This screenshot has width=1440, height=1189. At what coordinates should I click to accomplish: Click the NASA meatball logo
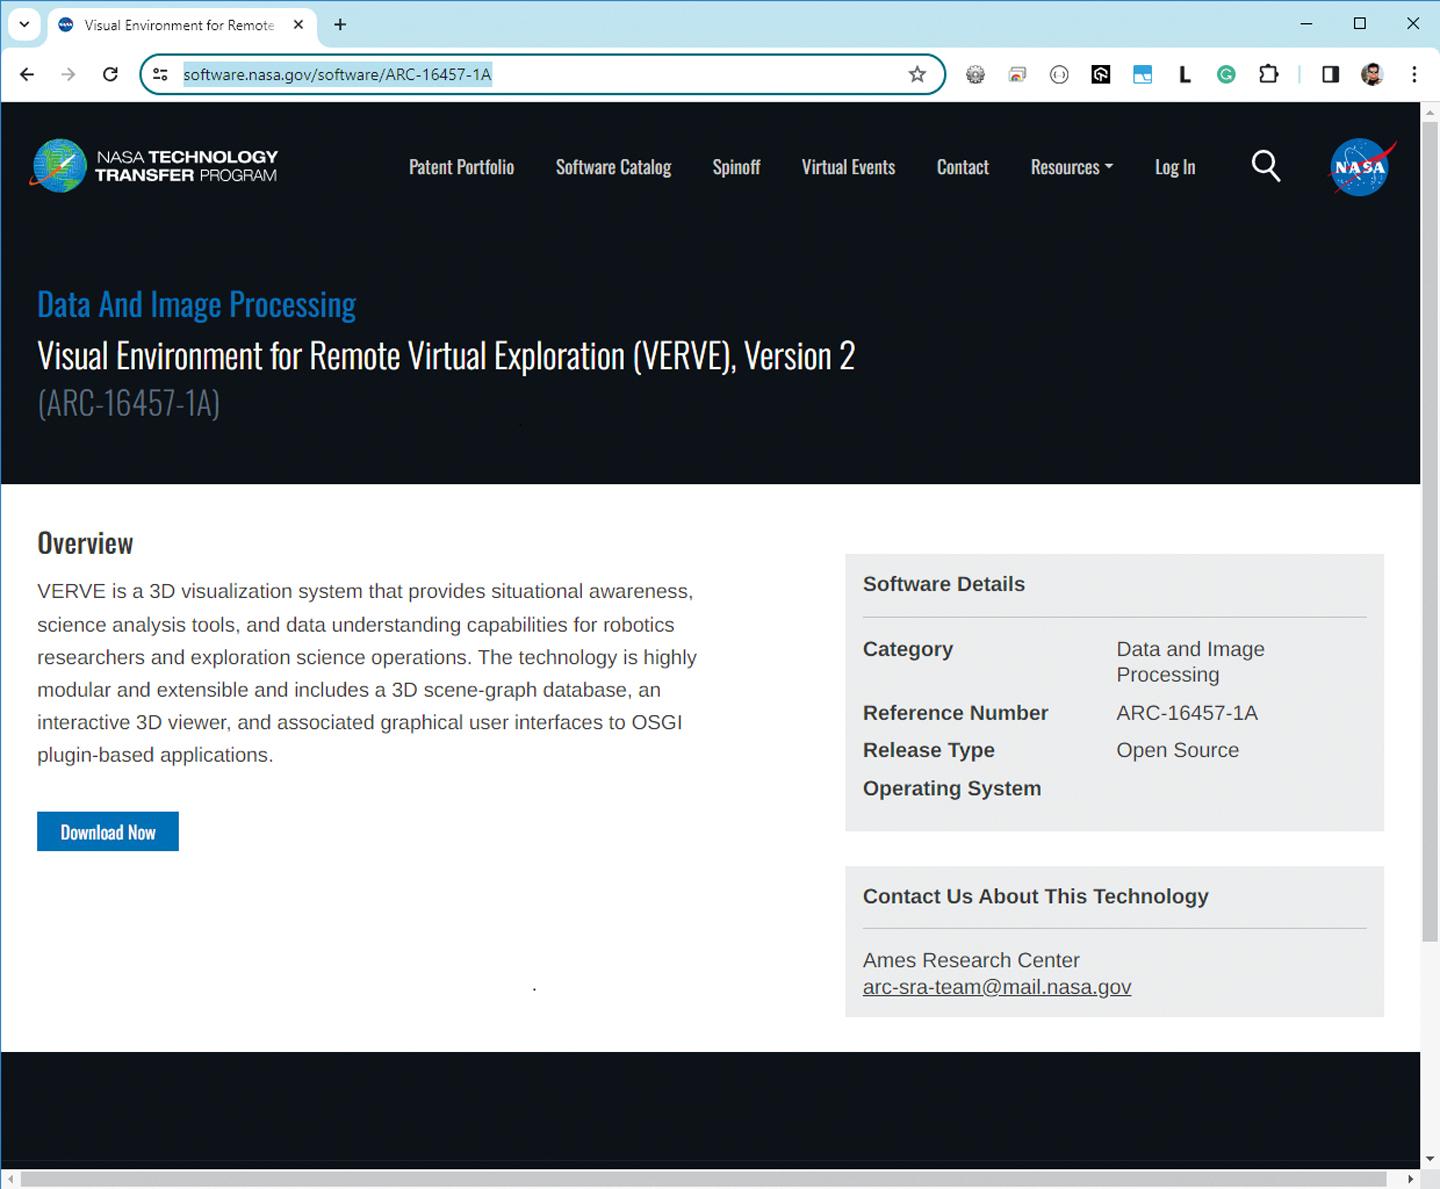[x=1361, y=167]
